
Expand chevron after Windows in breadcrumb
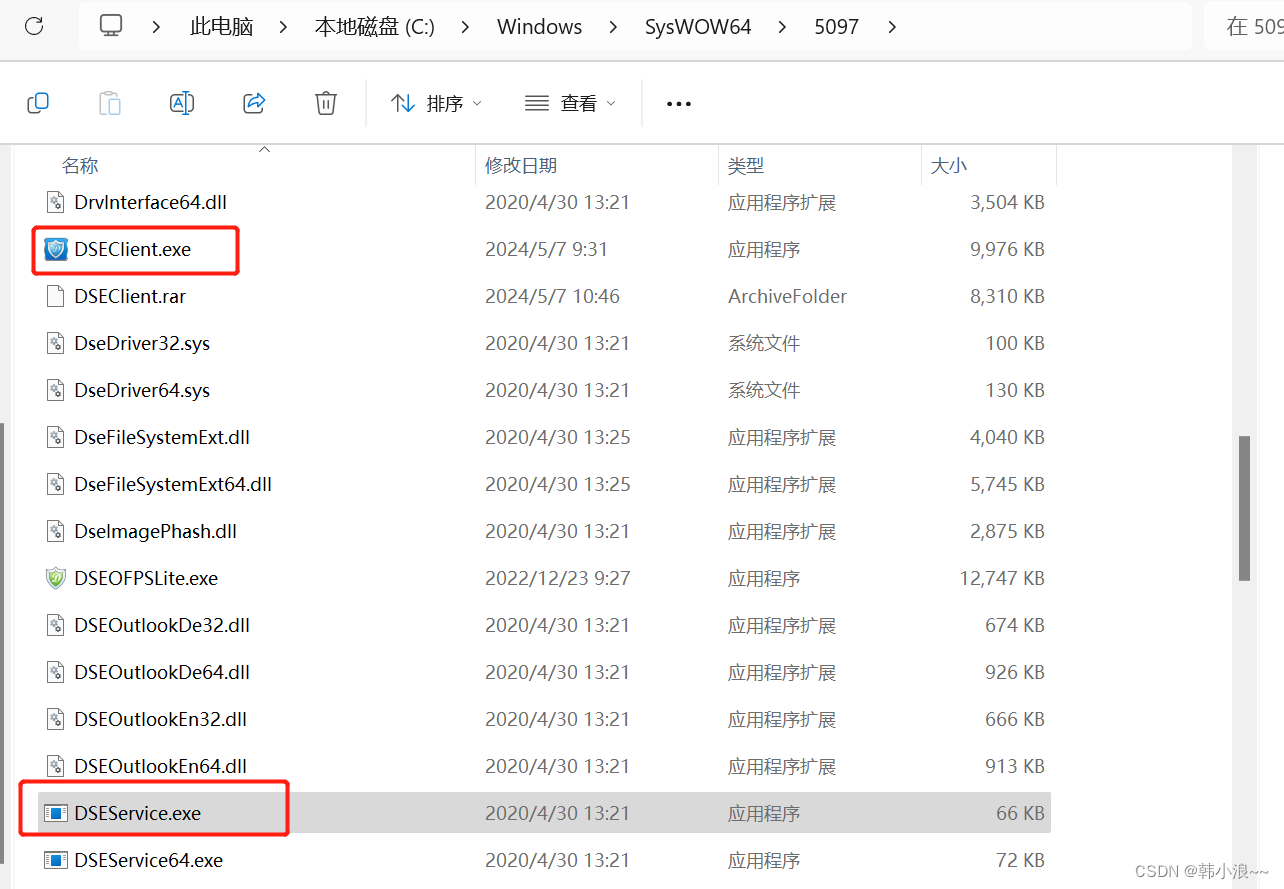click(614, 27)
